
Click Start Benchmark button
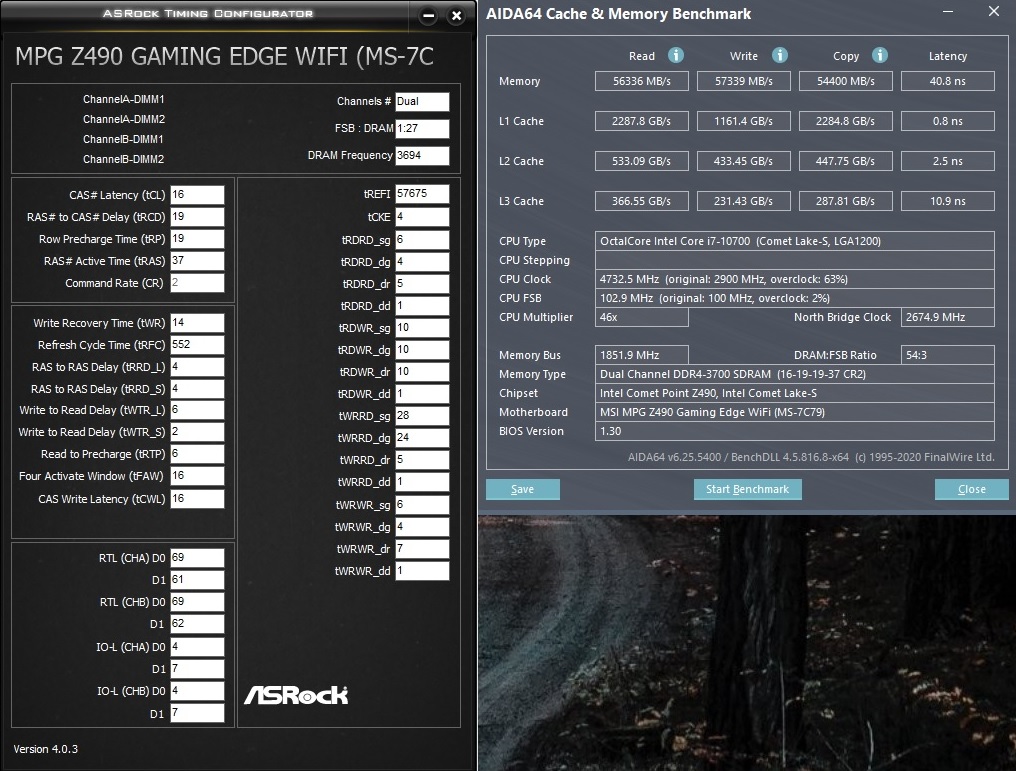pos(748,489)
